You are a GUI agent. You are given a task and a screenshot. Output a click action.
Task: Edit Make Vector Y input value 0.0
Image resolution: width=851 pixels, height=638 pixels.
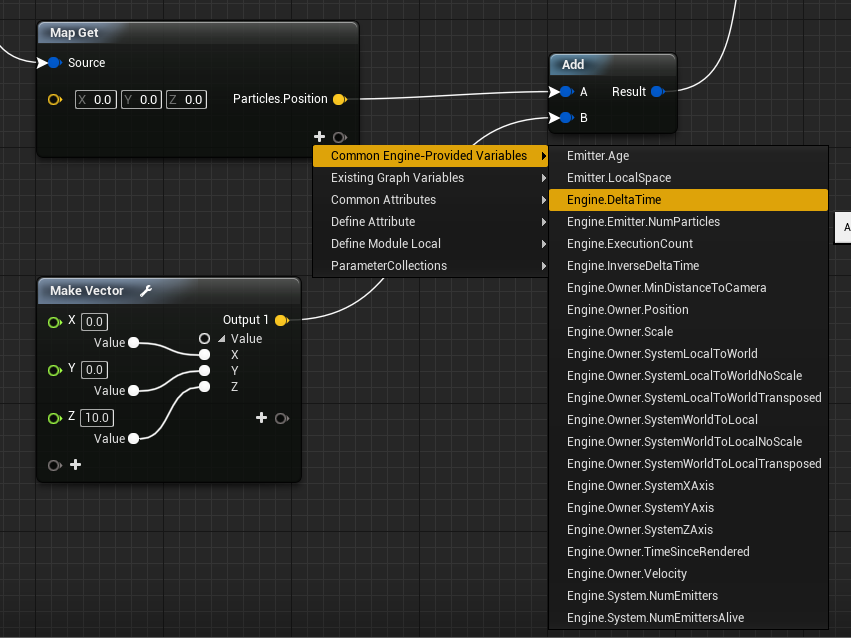(x=94, y=370)
